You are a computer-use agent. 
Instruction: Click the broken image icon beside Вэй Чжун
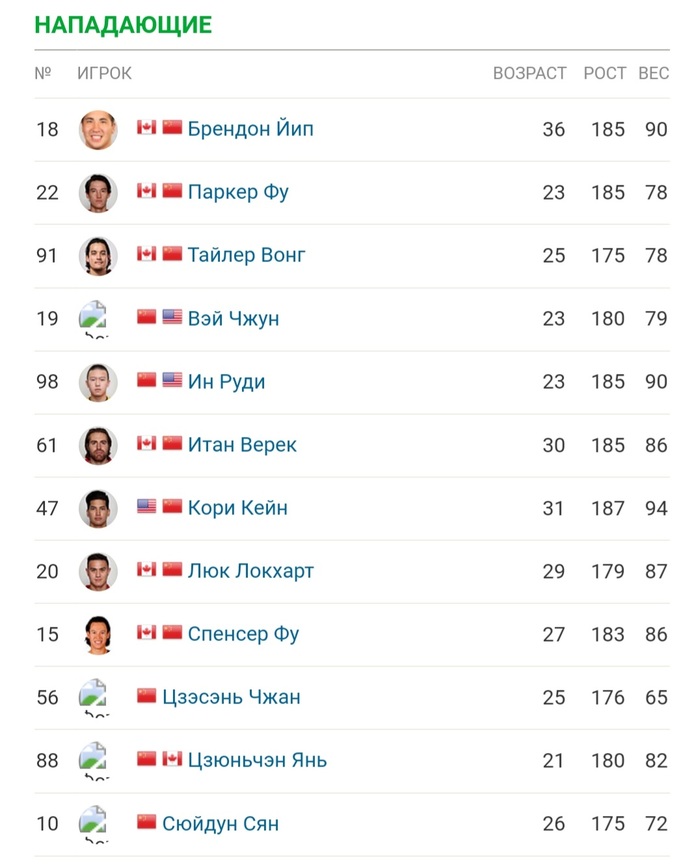point(94,318)
